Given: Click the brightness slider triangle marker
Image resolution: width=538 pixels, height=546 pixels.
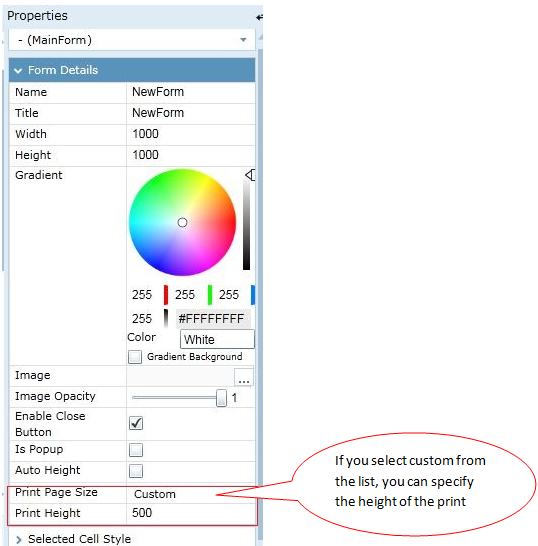Looking at the screenshot, I should [250, 175].
